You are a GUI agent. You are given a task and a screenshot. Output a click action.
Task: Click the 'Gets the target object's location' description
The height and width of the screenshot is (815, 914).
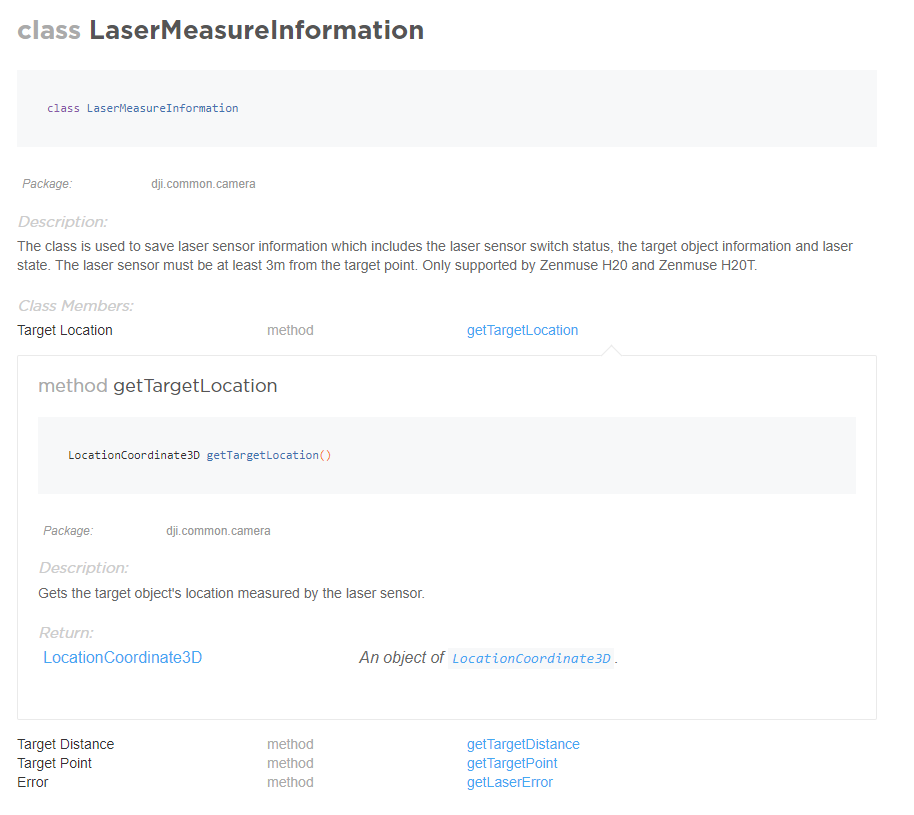coord(231,593)
